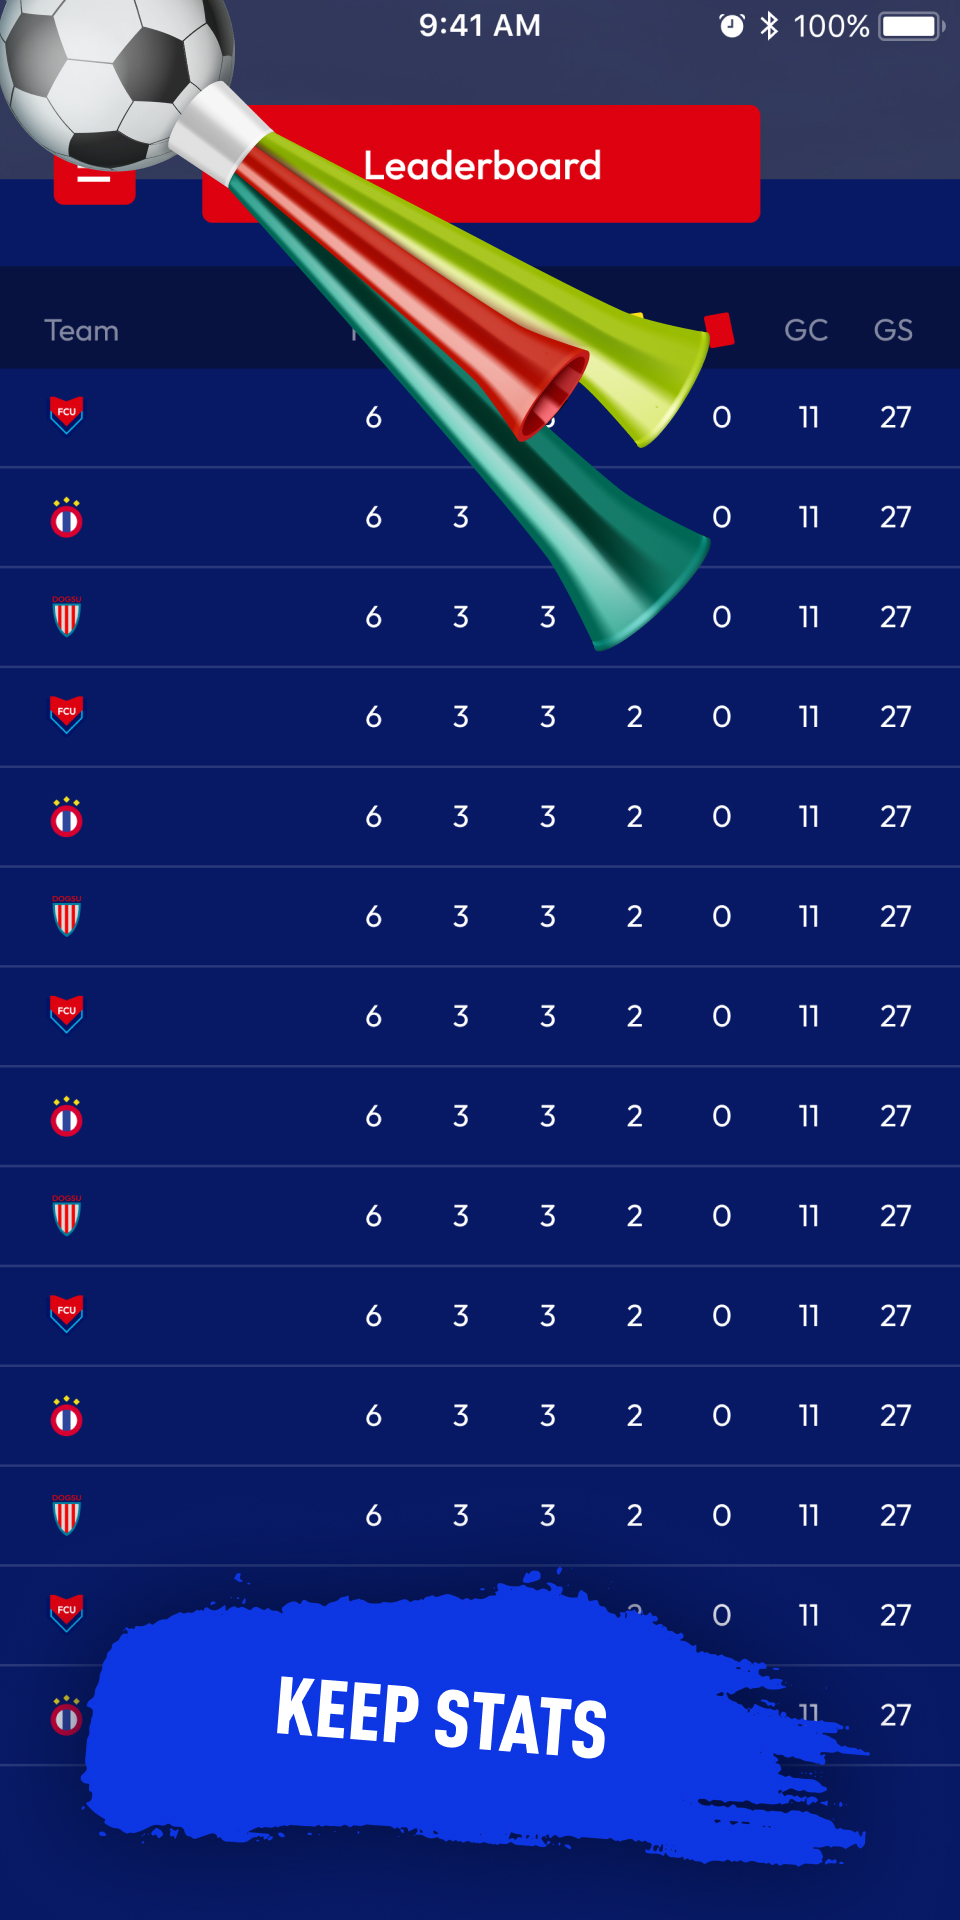Viewport: 960px width, 1920px height.
Task: Select the fourth row FCU team badge
Action: click(67, 715)
